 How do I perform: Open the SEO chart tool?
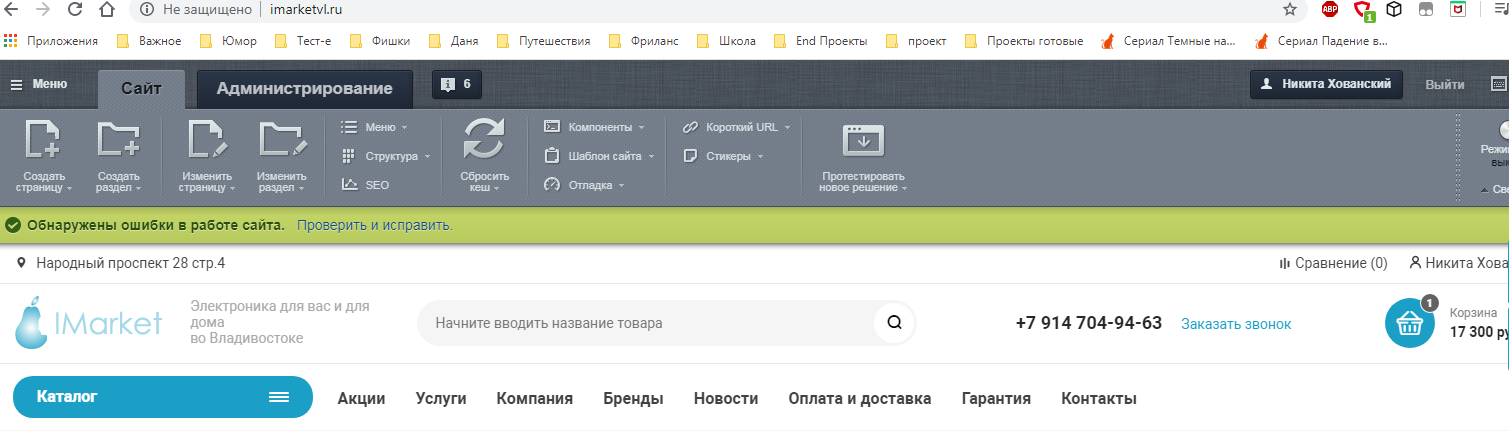(x=365, y=184)
